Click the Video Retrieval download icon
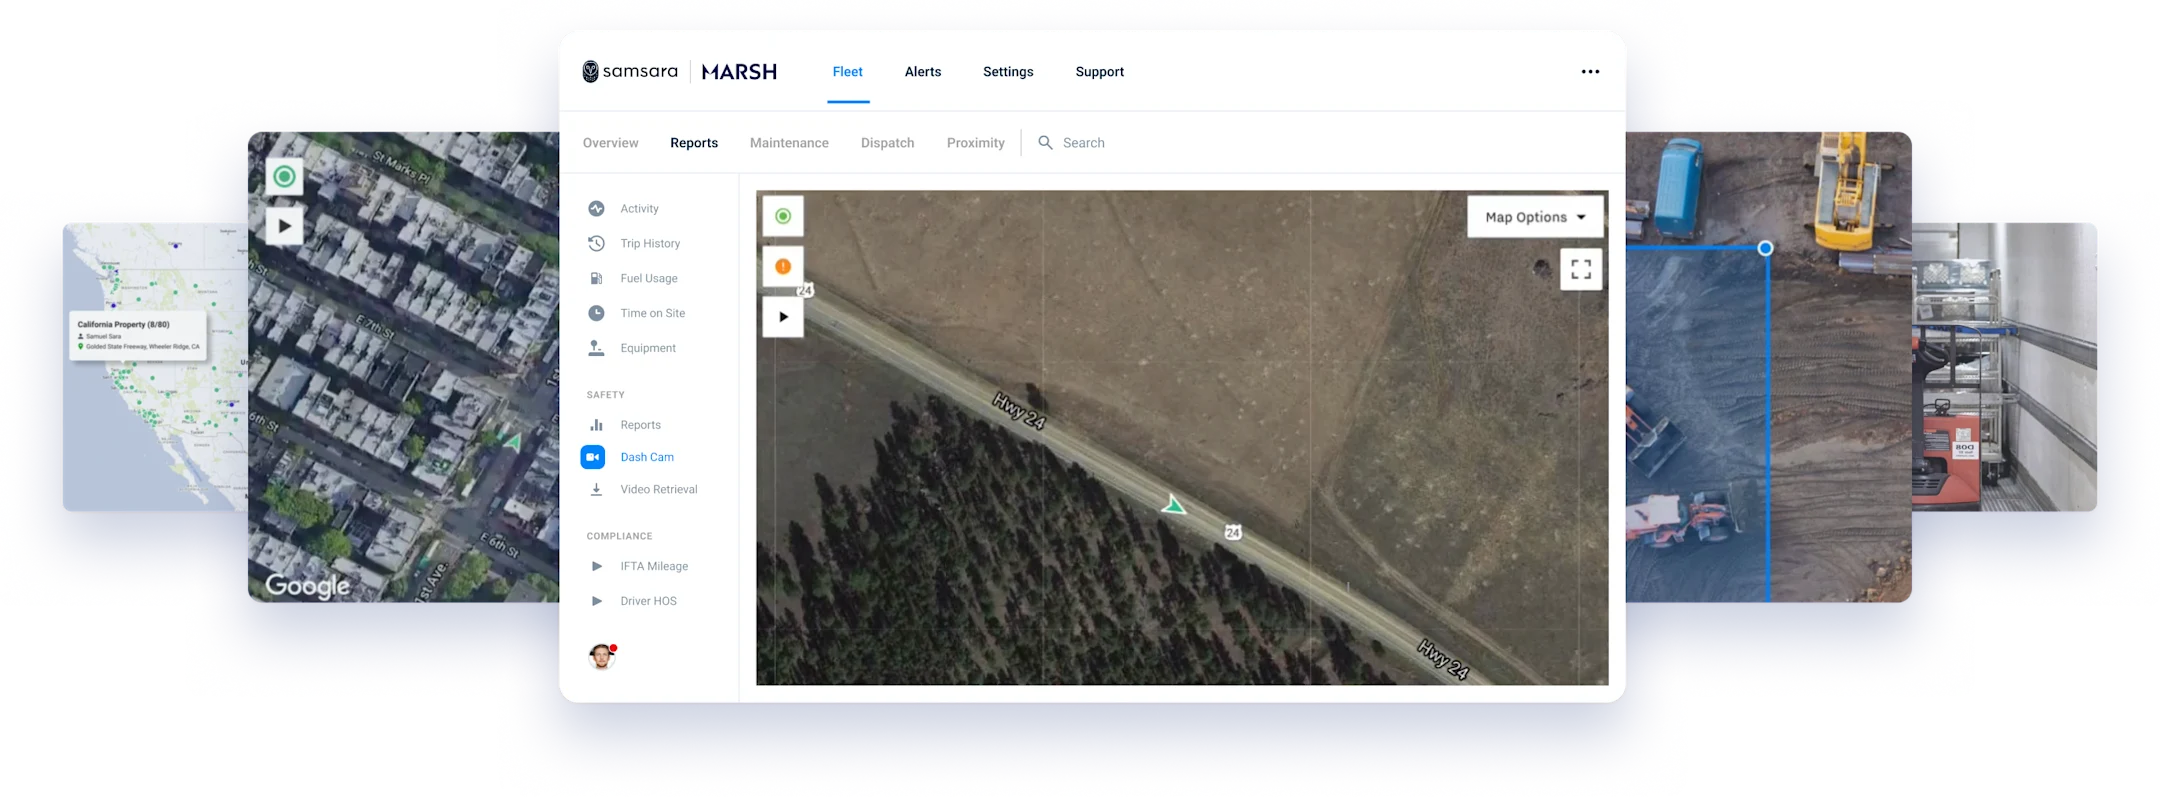 (596, 489)
